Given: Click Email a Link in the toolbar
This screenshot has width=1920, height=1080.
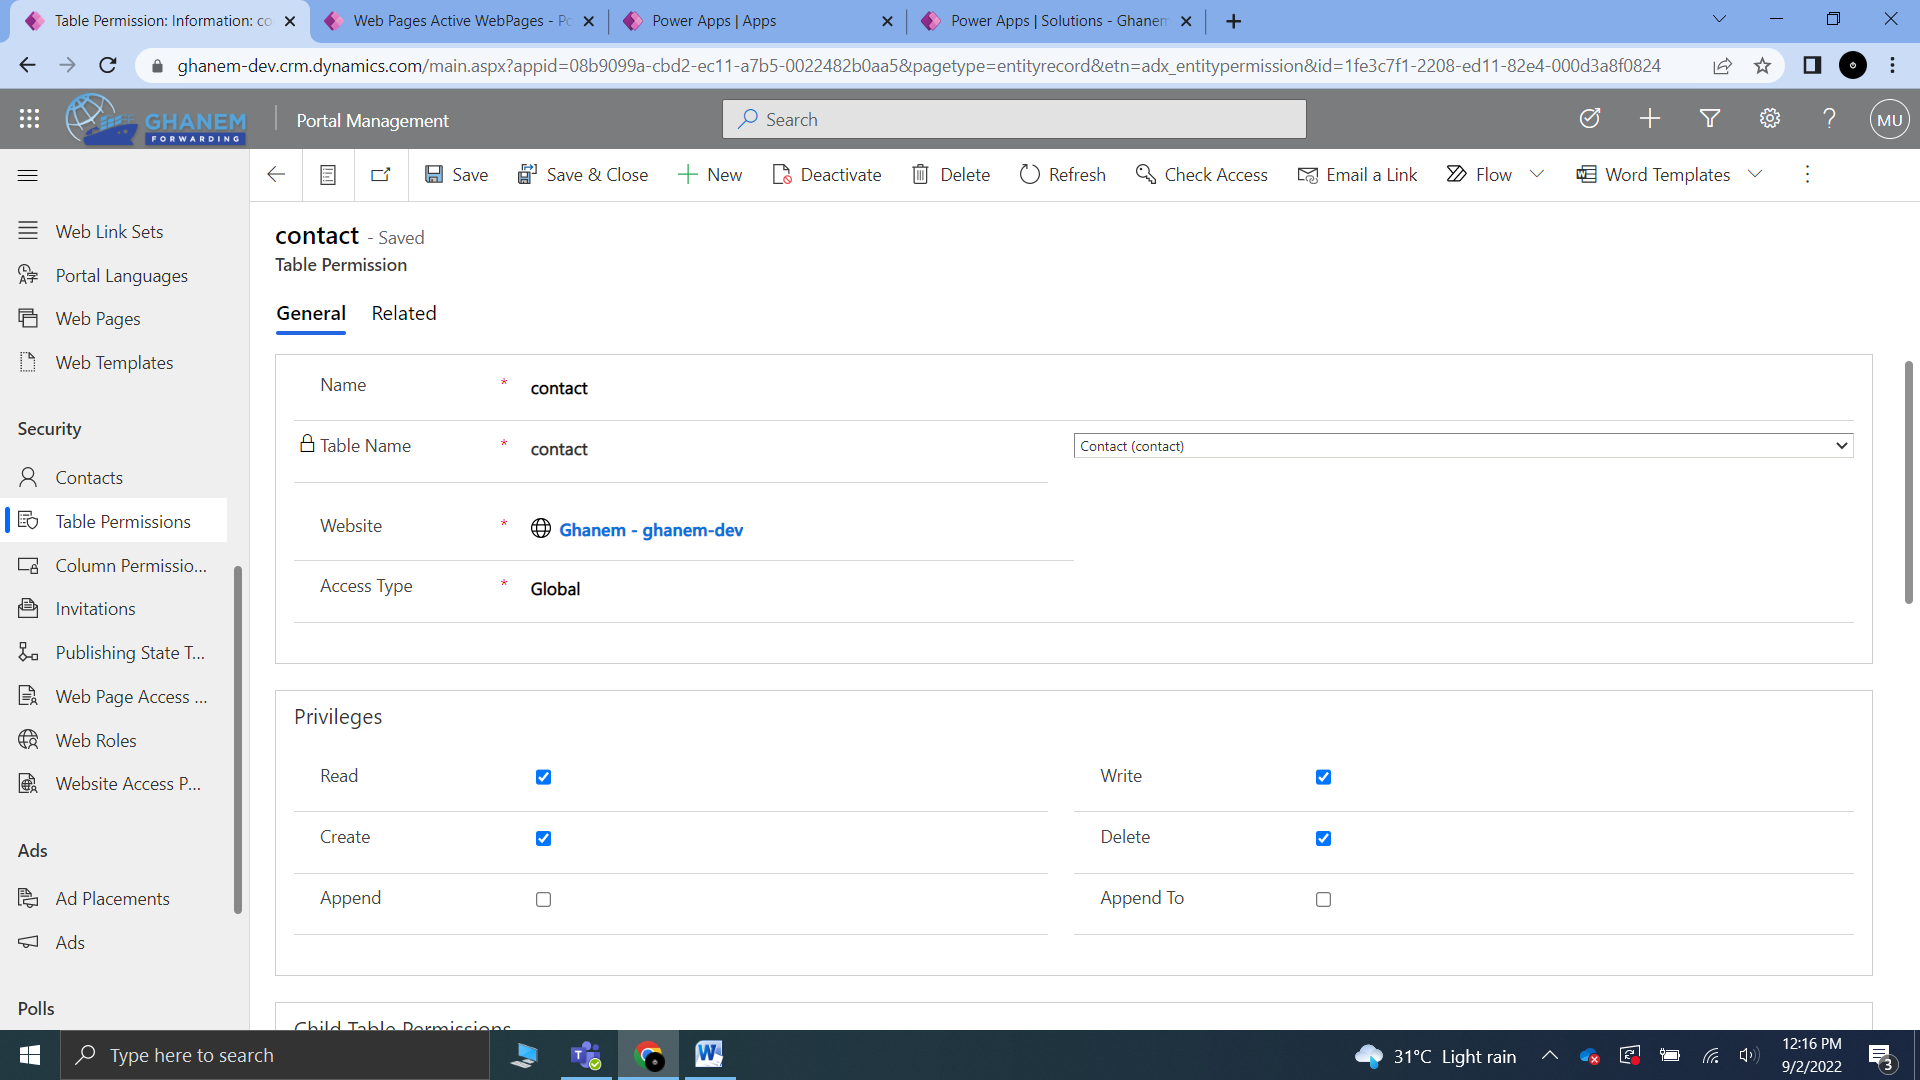Looking at the screenshot, I should click(1357, 174).
